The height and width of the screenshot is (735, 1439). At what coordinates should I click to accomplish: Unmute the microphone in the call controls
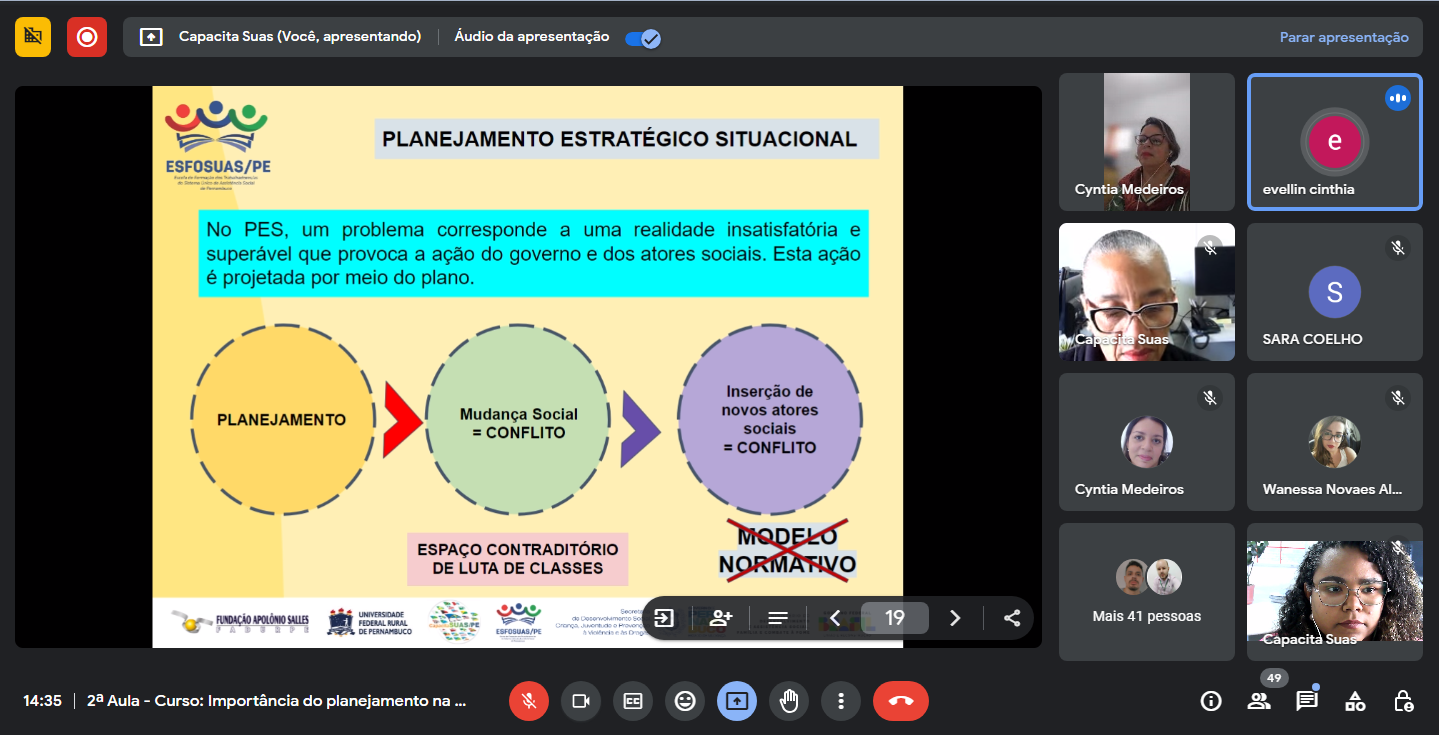point(529,701)
